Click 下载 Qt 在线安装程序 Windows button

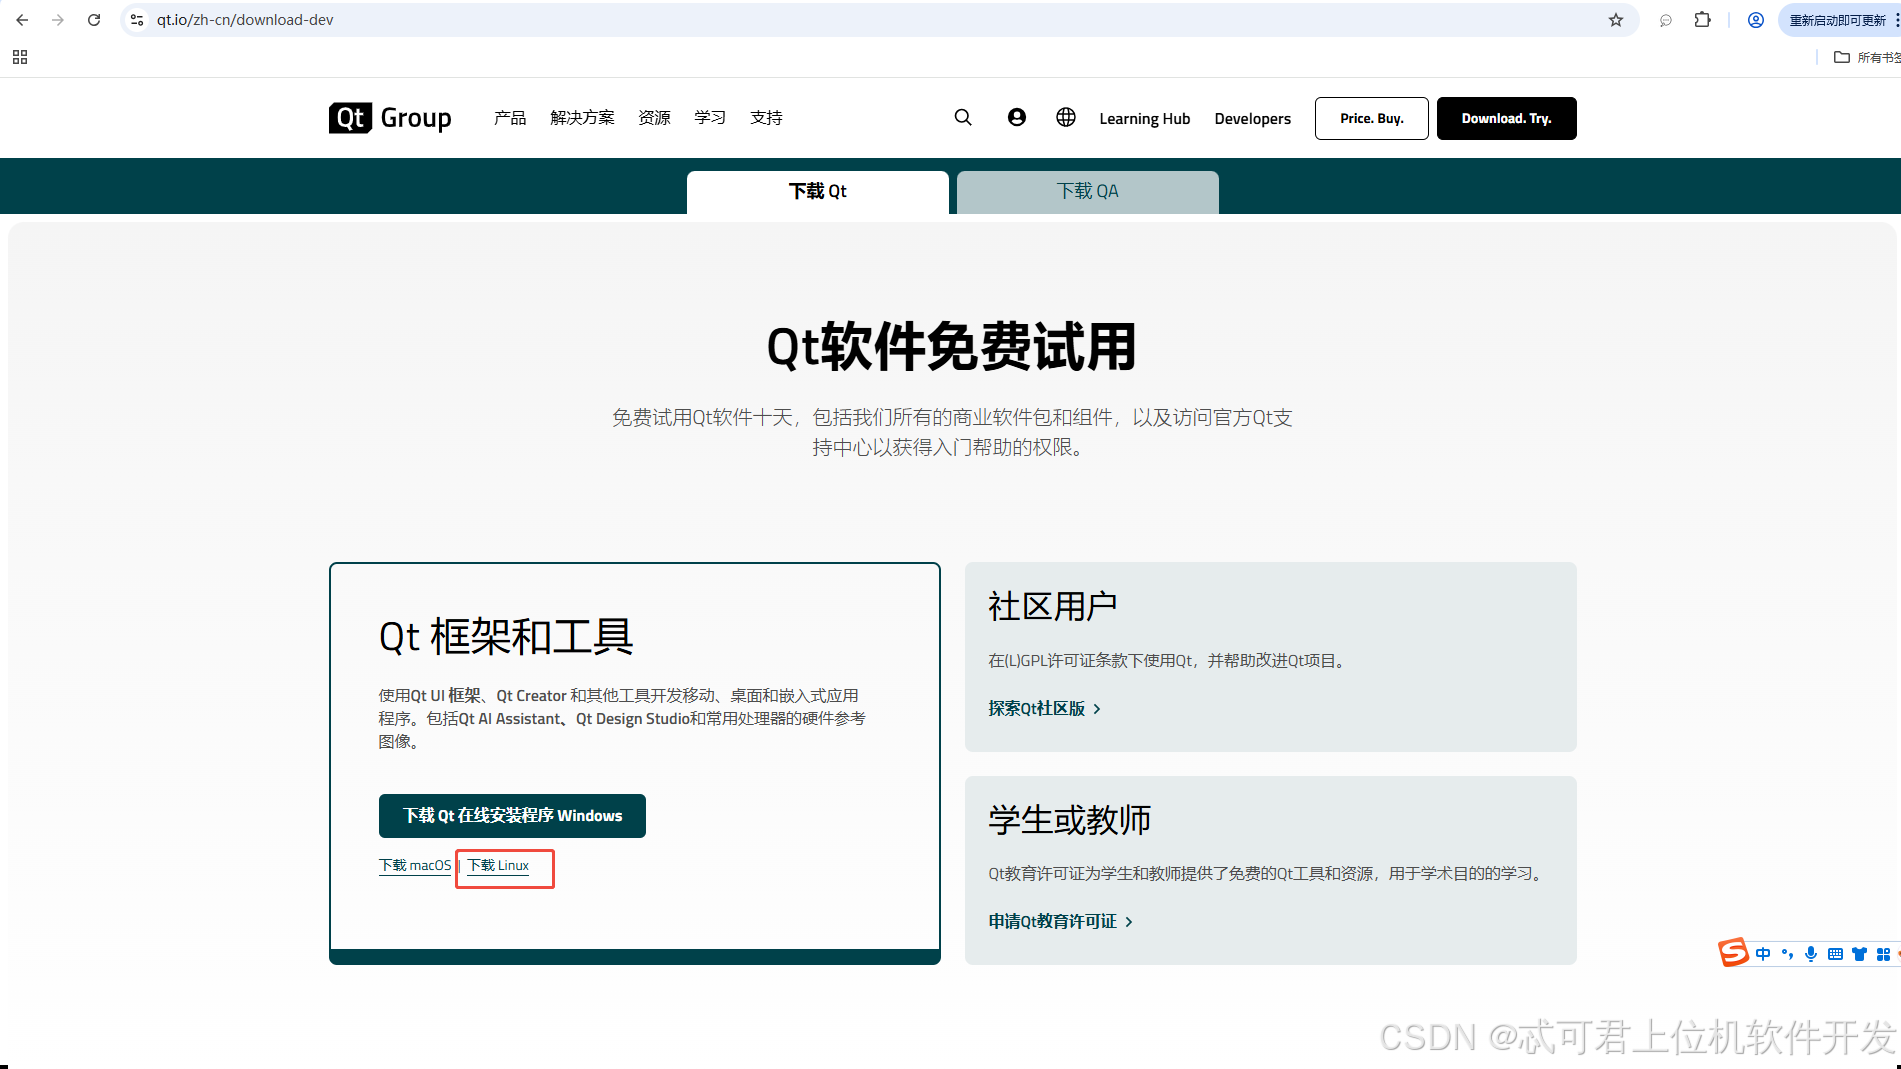[512, 816]
